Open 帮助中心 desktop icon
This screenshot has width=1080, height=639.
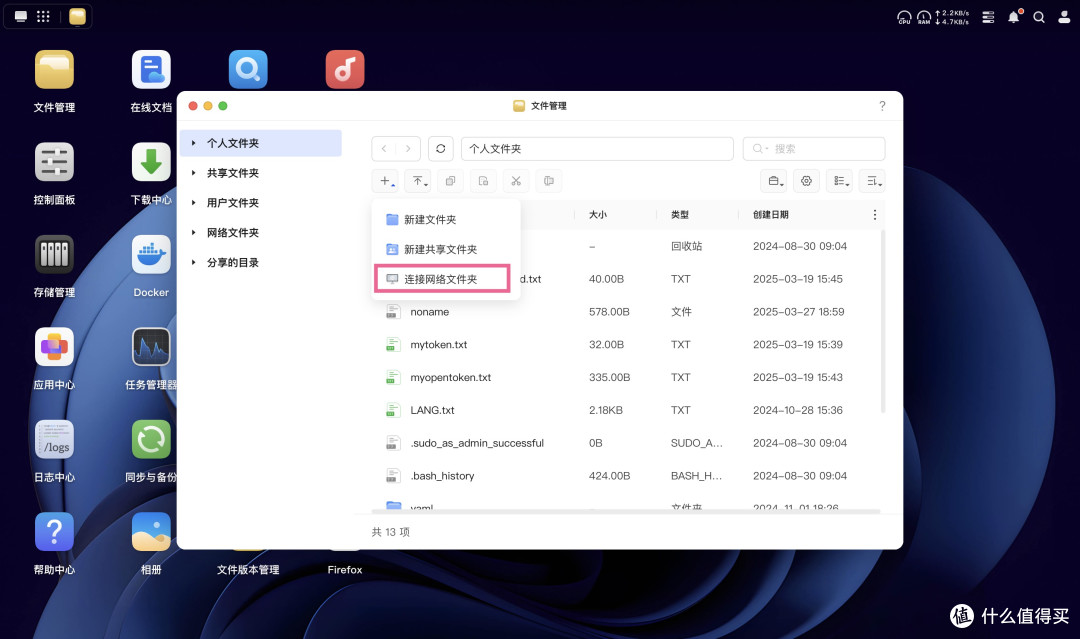coord(54,532)
